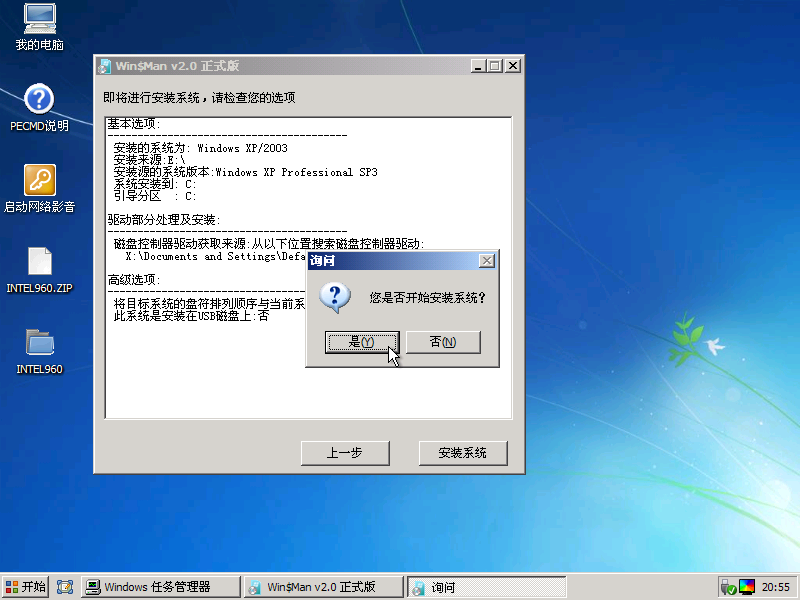Screen dimensions: 800x600
Task: Click 是(Y) to start the installation
Action: pyautogui.click(x=362, y=342)
